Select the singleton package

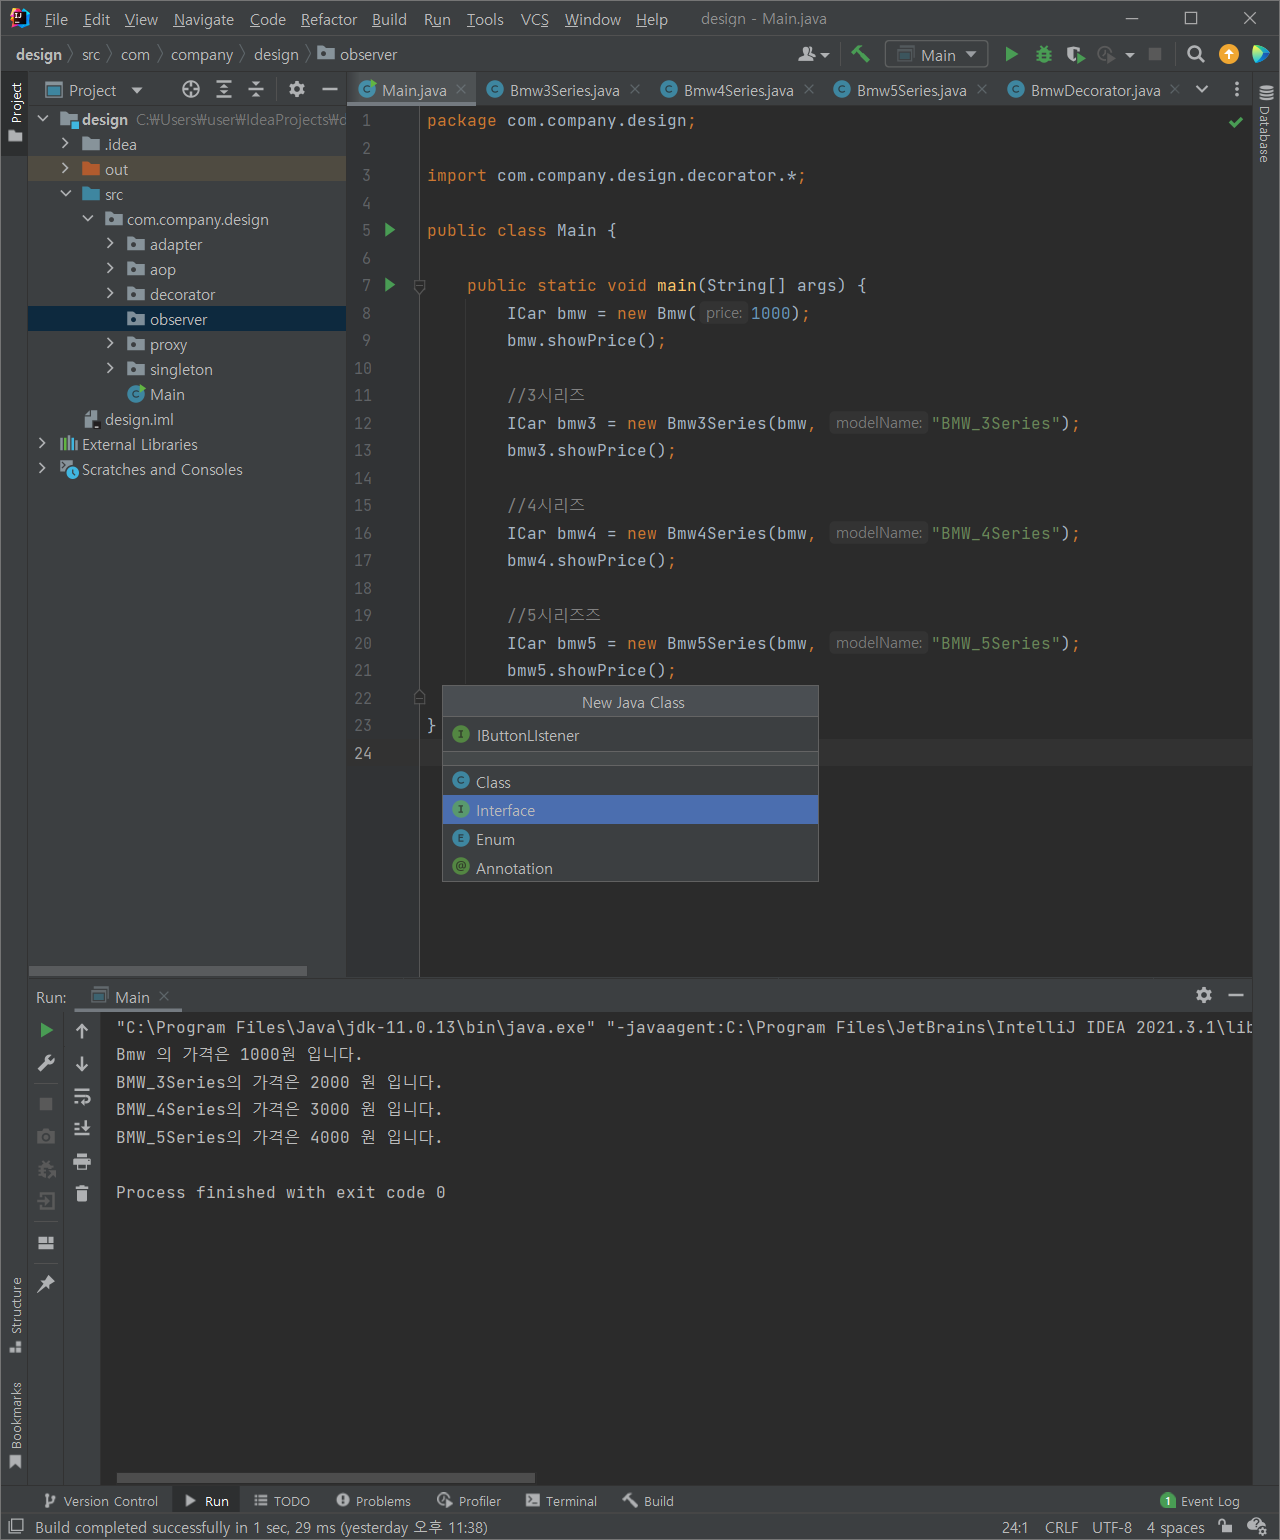181,369
